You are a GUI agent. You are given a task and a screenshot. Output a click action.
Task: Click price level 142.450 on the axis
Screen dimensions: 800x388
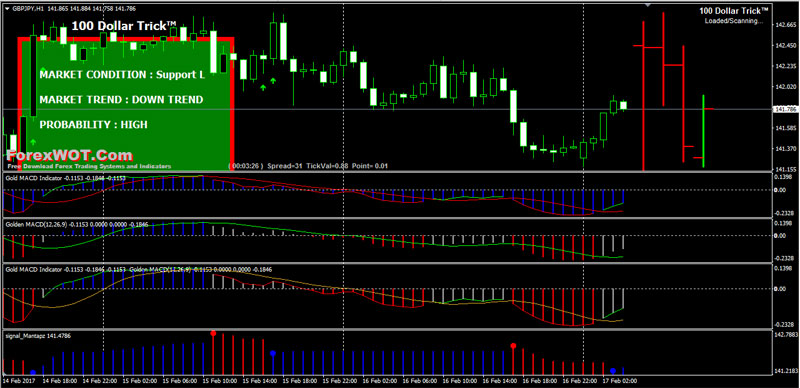click(786, 45)
